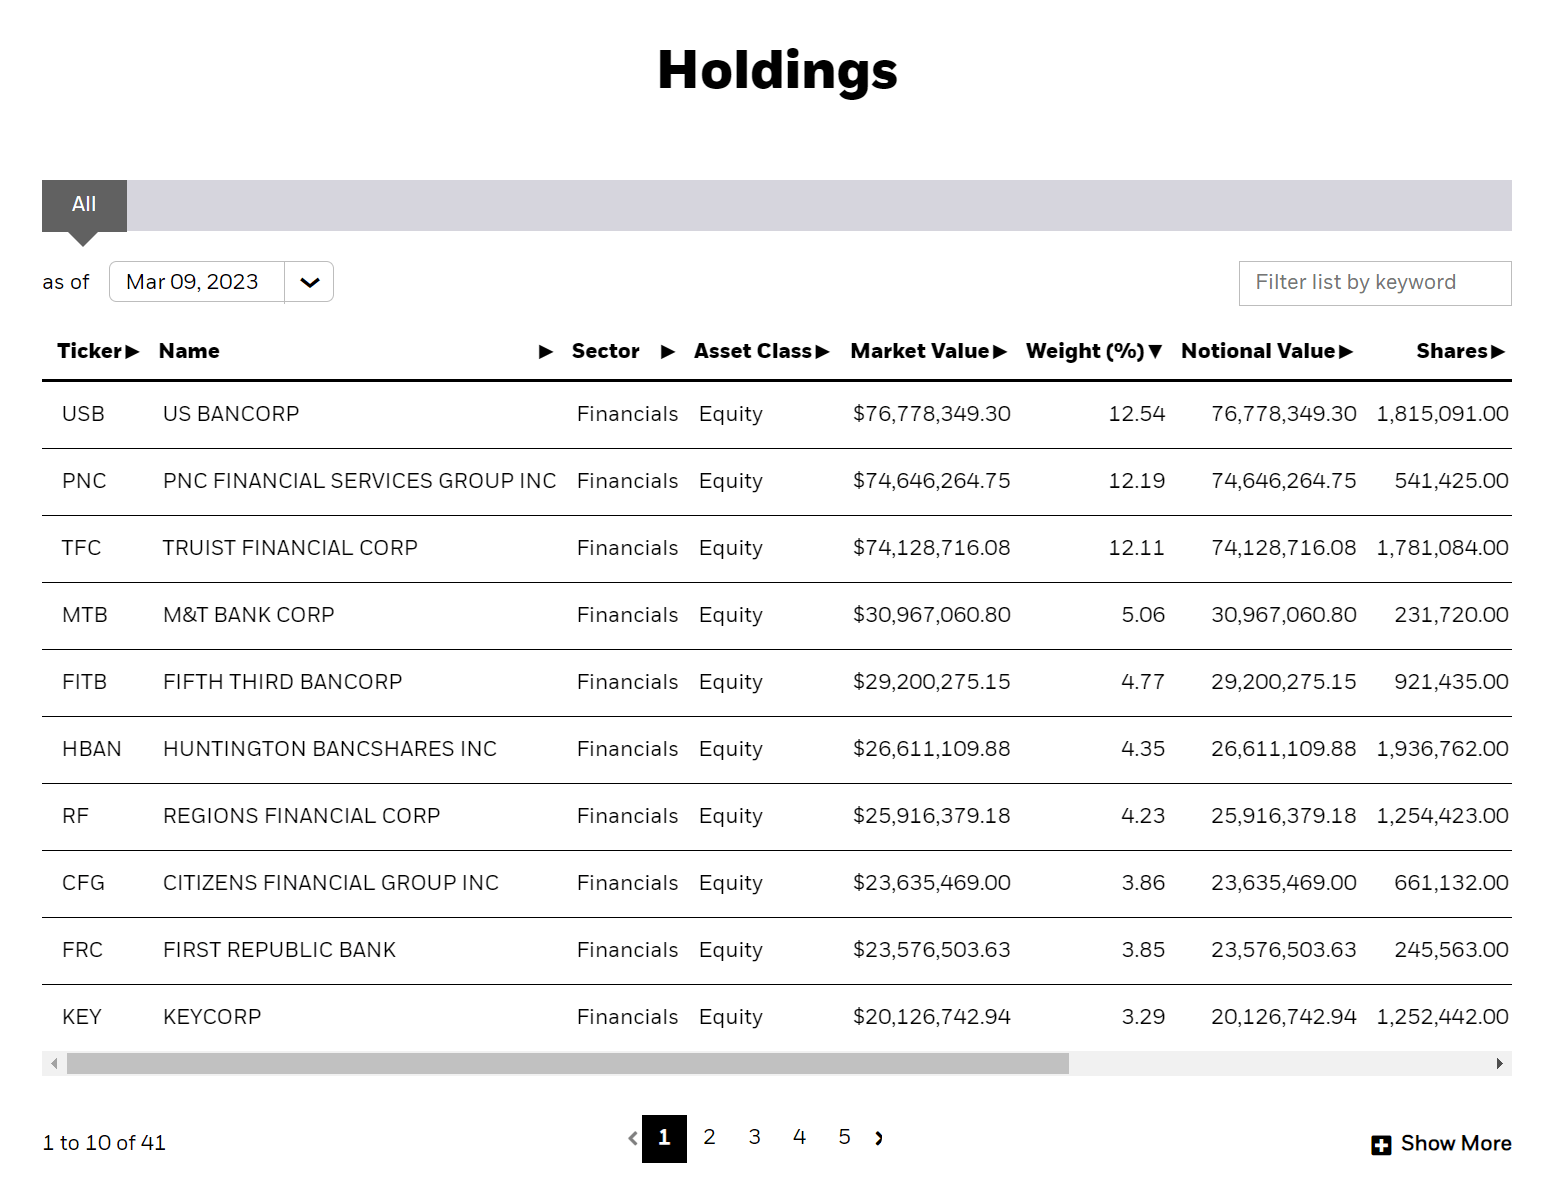Go to next page arrow
Image resolution: width=1560 pixels, height=1189 pixels.
(879, 1138)
